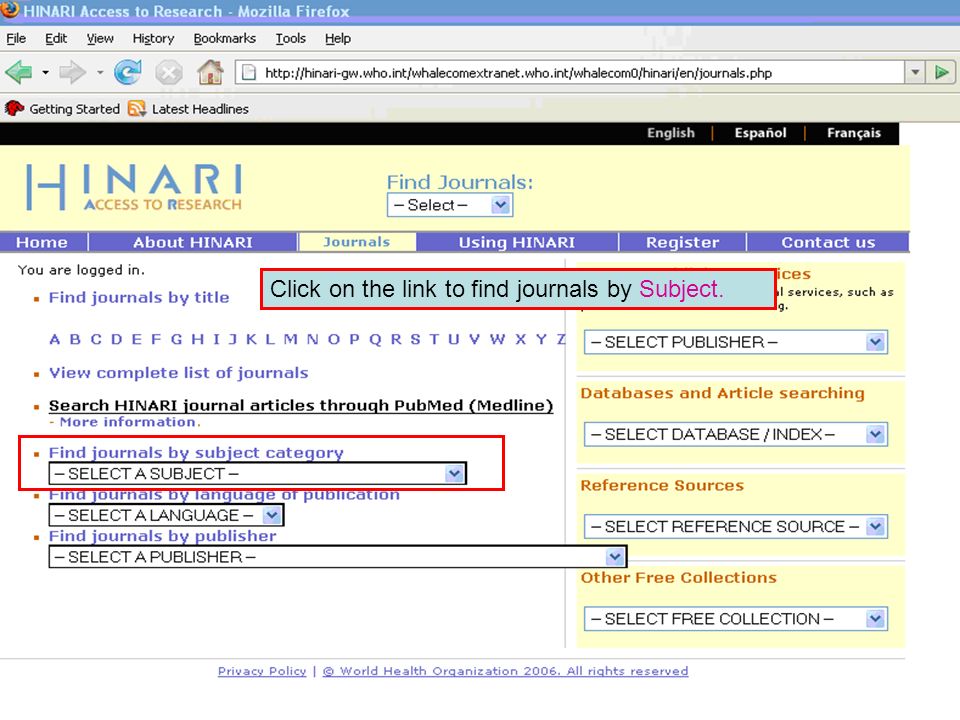Open the SELECT A LANGUAGE dropdown
Viewport: 960px width, 720px height.
click(166, 516)
